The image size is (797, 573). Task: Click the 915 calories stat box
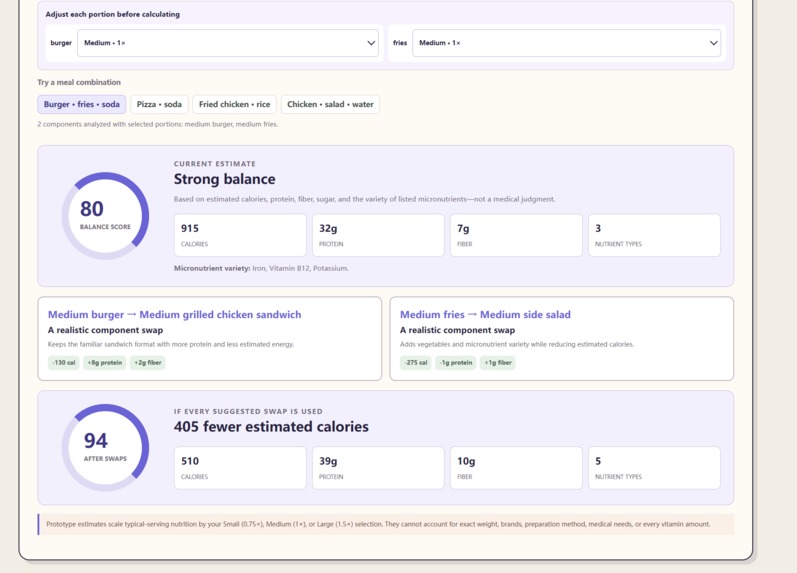[x=240, y=235]
